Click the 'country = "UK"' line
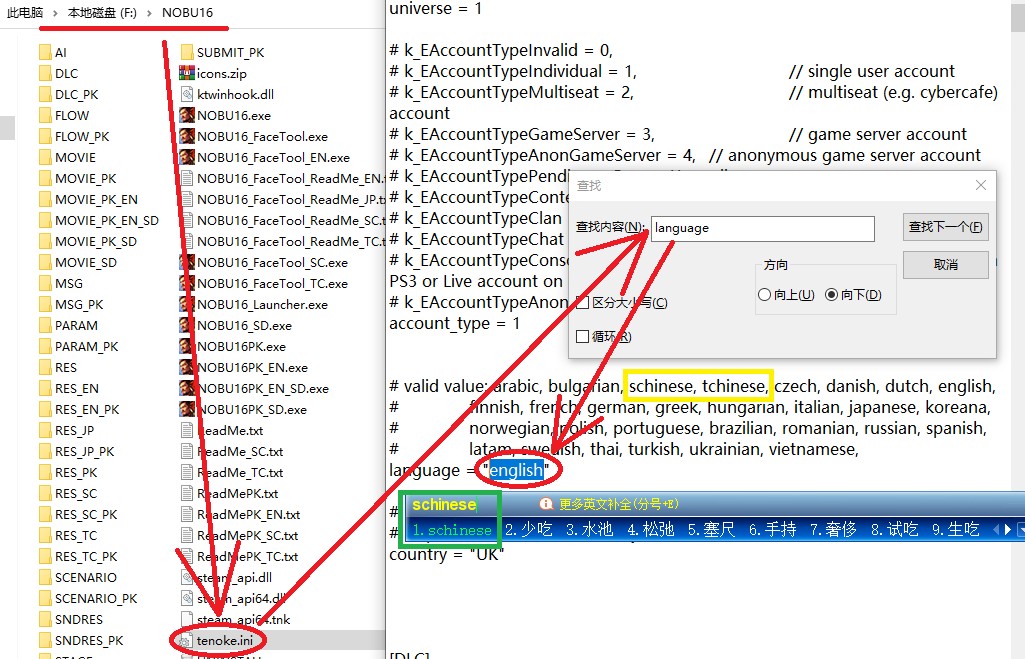 (x=446, y=554)
